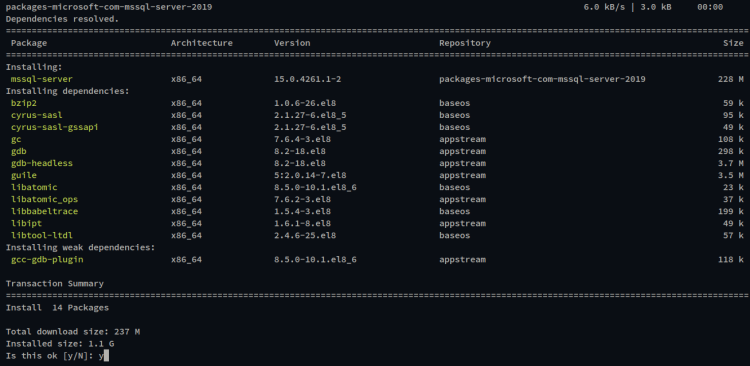
Task: Click the Install 14 Packages line
Action: coord(57,308)
